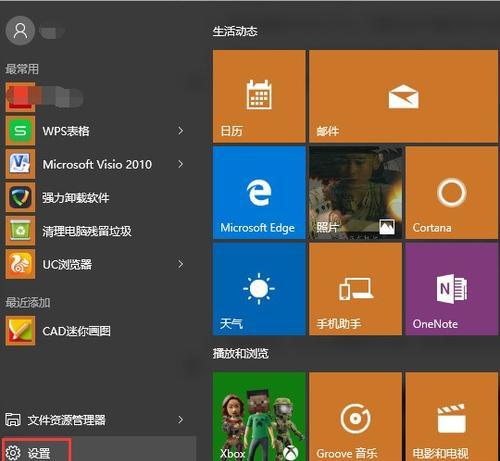The height and width of the screenshot is (461, 500).
Task: Click the 设置 gear icon
Action: (x=13, y=453)
